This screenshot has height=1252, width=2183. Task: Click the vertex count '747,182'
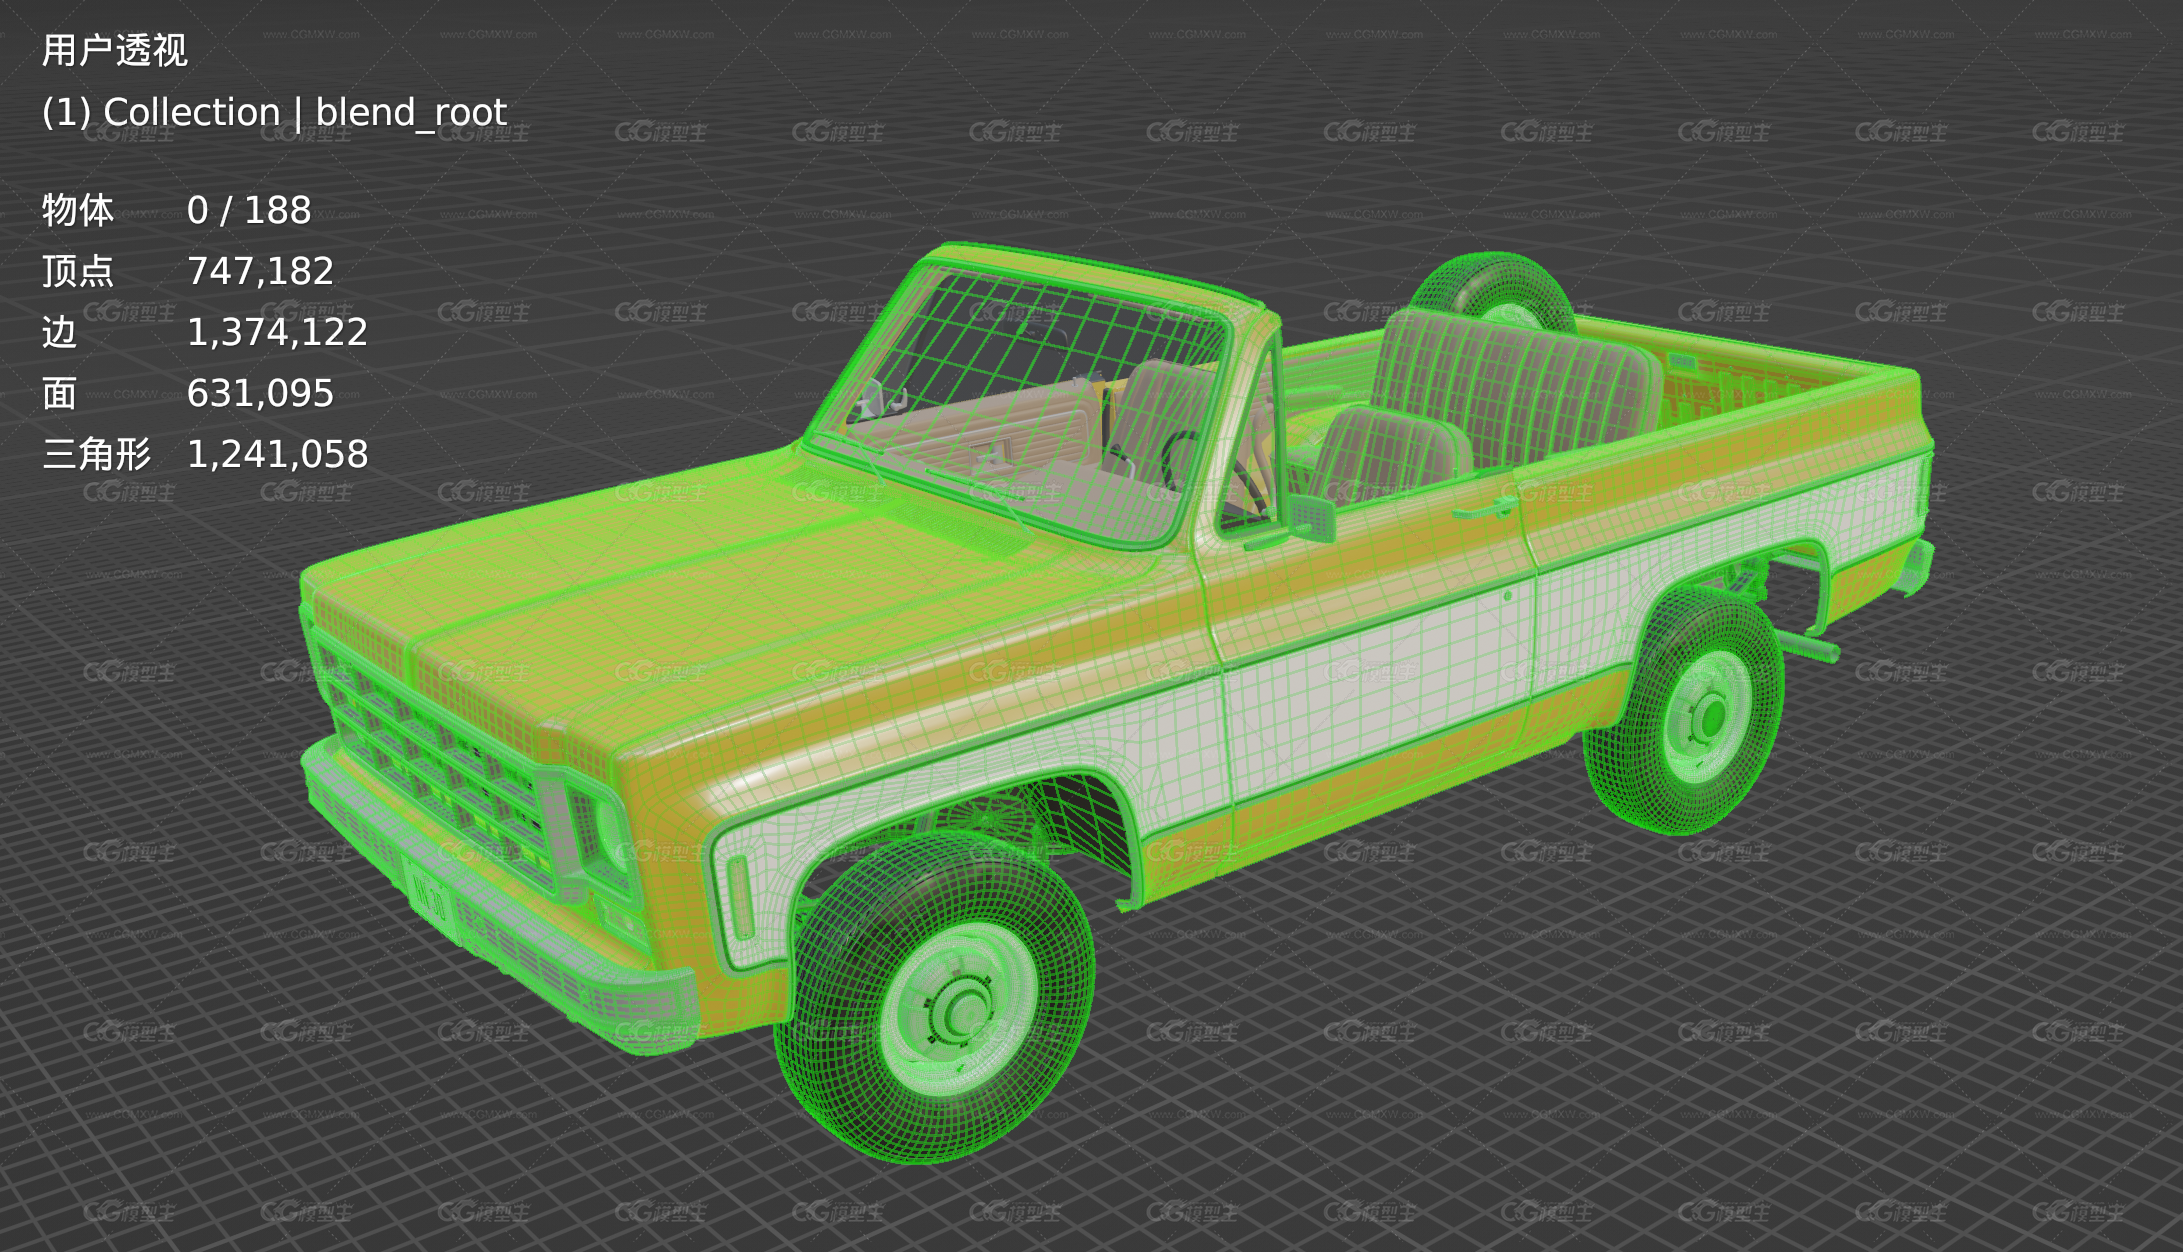pos(260,271)
